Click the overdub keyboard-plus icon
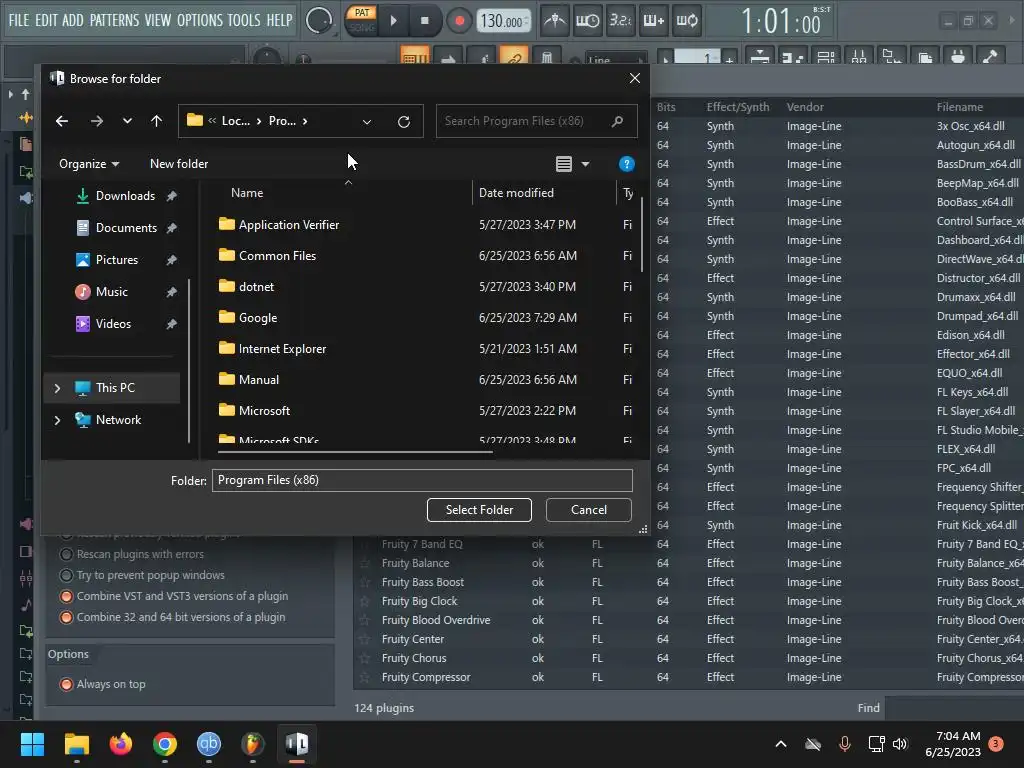 tap(654, 21)
